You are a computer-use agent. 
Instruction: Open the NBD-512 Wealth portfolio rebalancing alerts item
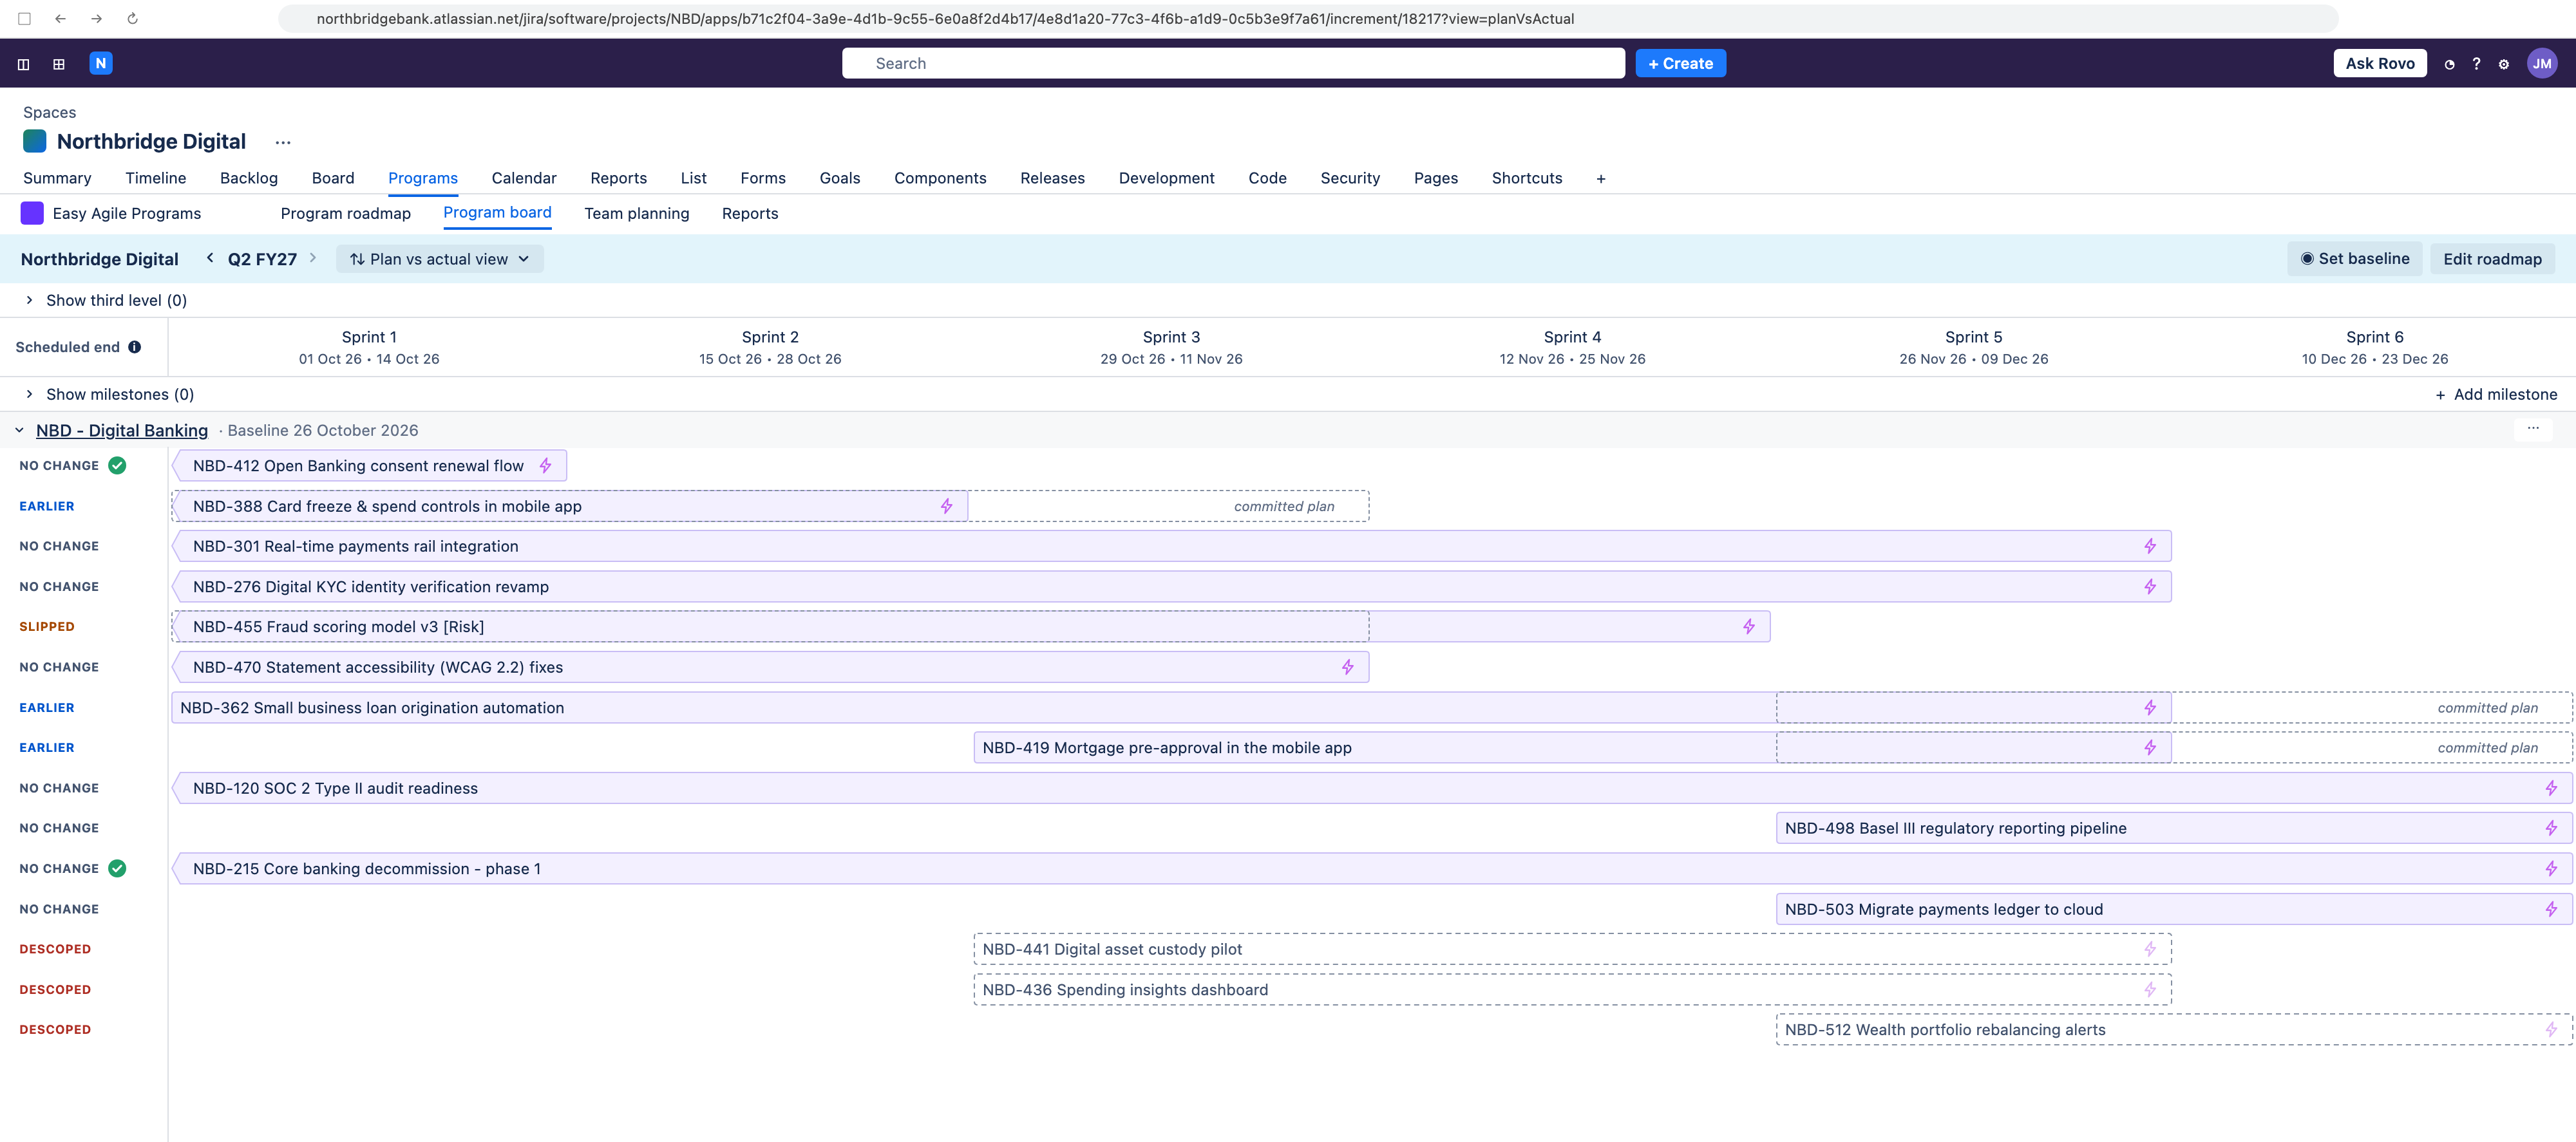[x=2174, y=1029]
